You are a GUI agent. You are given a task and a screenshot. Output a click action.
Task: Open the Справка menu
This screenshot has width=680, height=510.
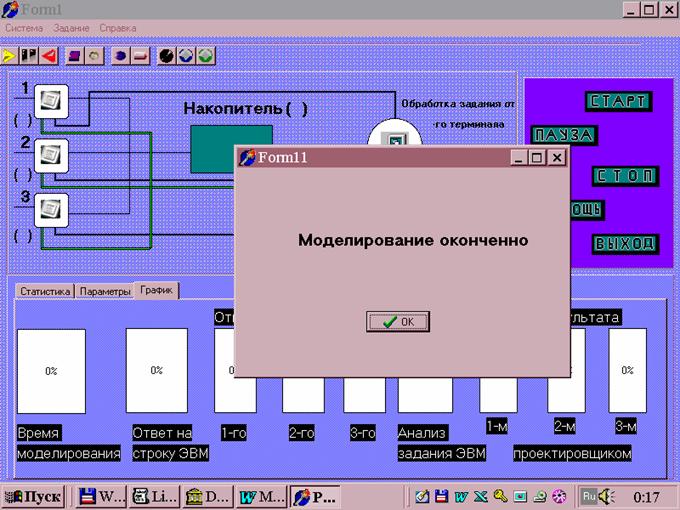118,28
